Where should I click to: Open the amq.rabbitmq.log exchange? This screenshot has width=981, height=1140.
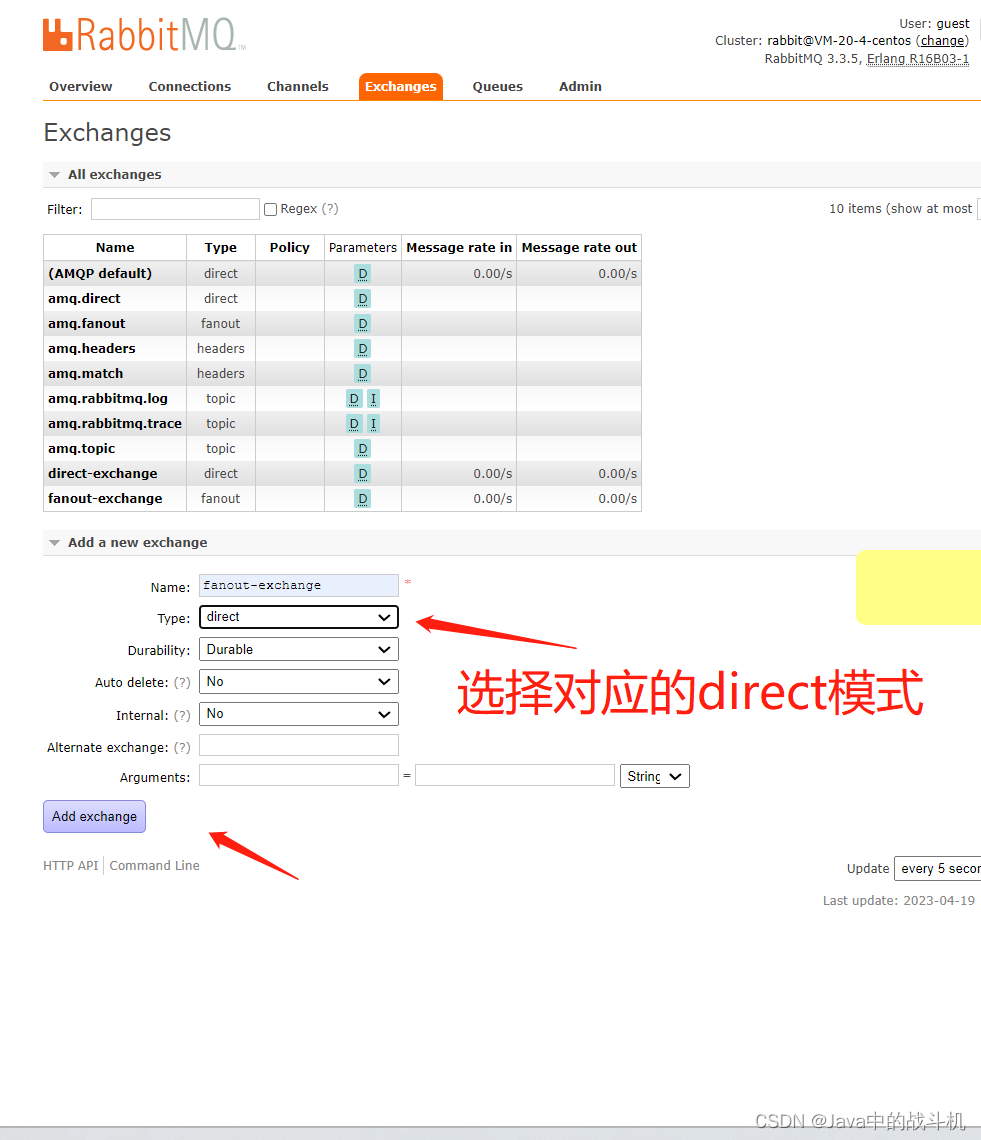tap(108, 398)
